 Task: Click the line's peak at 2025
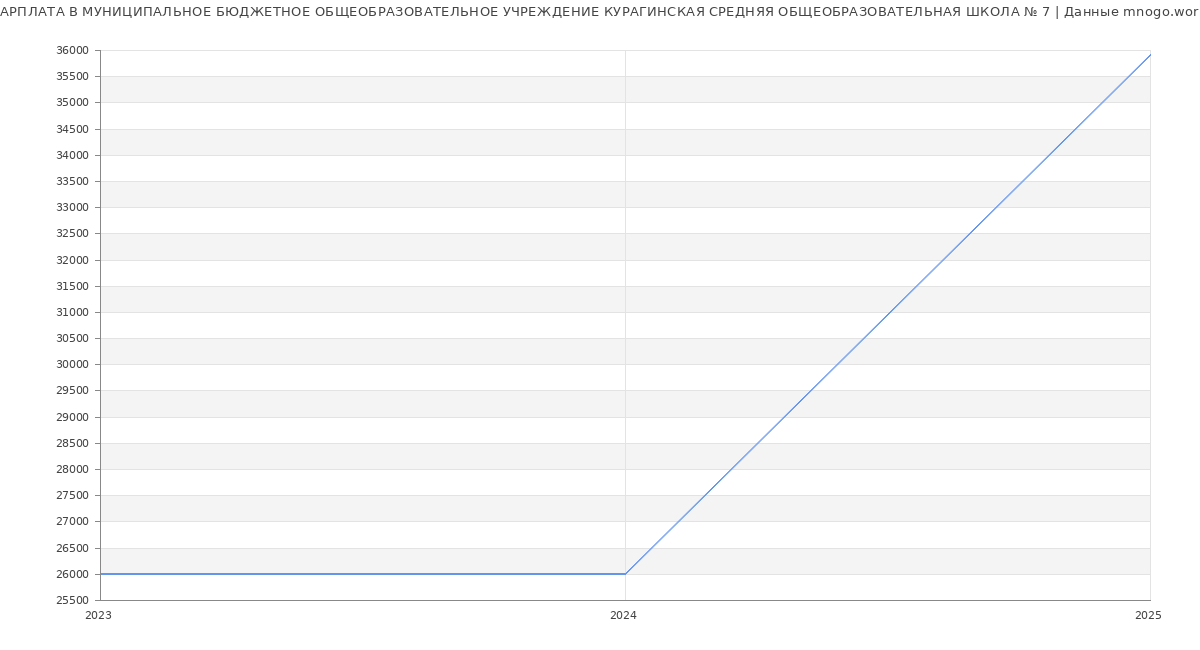tap(1150, 55)
